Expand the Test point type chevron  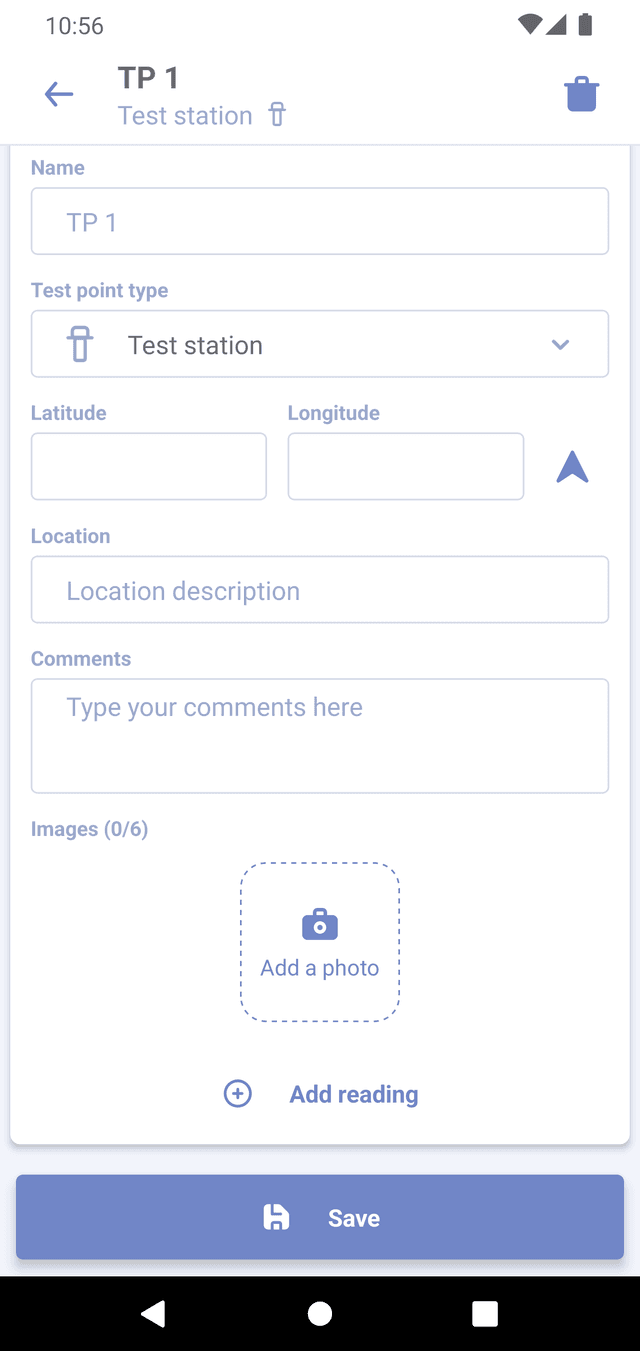click(560, 345)
